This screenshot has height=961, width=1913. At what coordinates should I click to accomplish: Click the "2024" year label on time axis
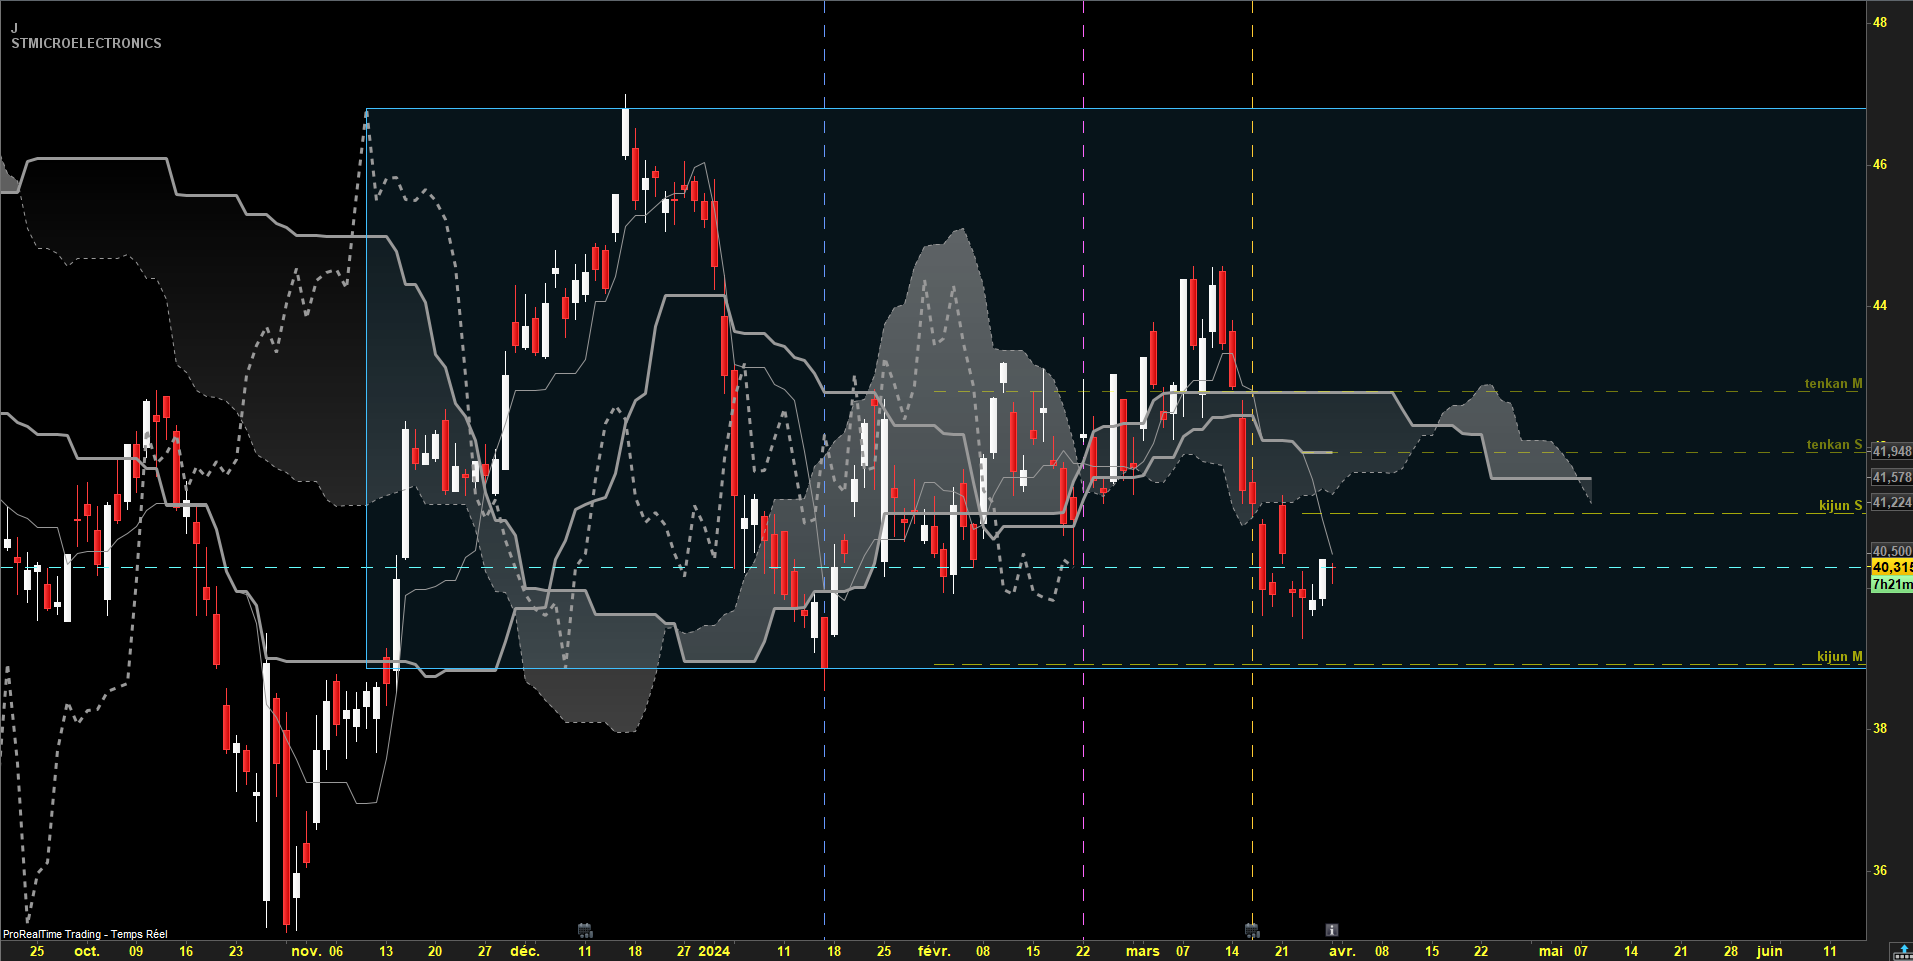714,951
